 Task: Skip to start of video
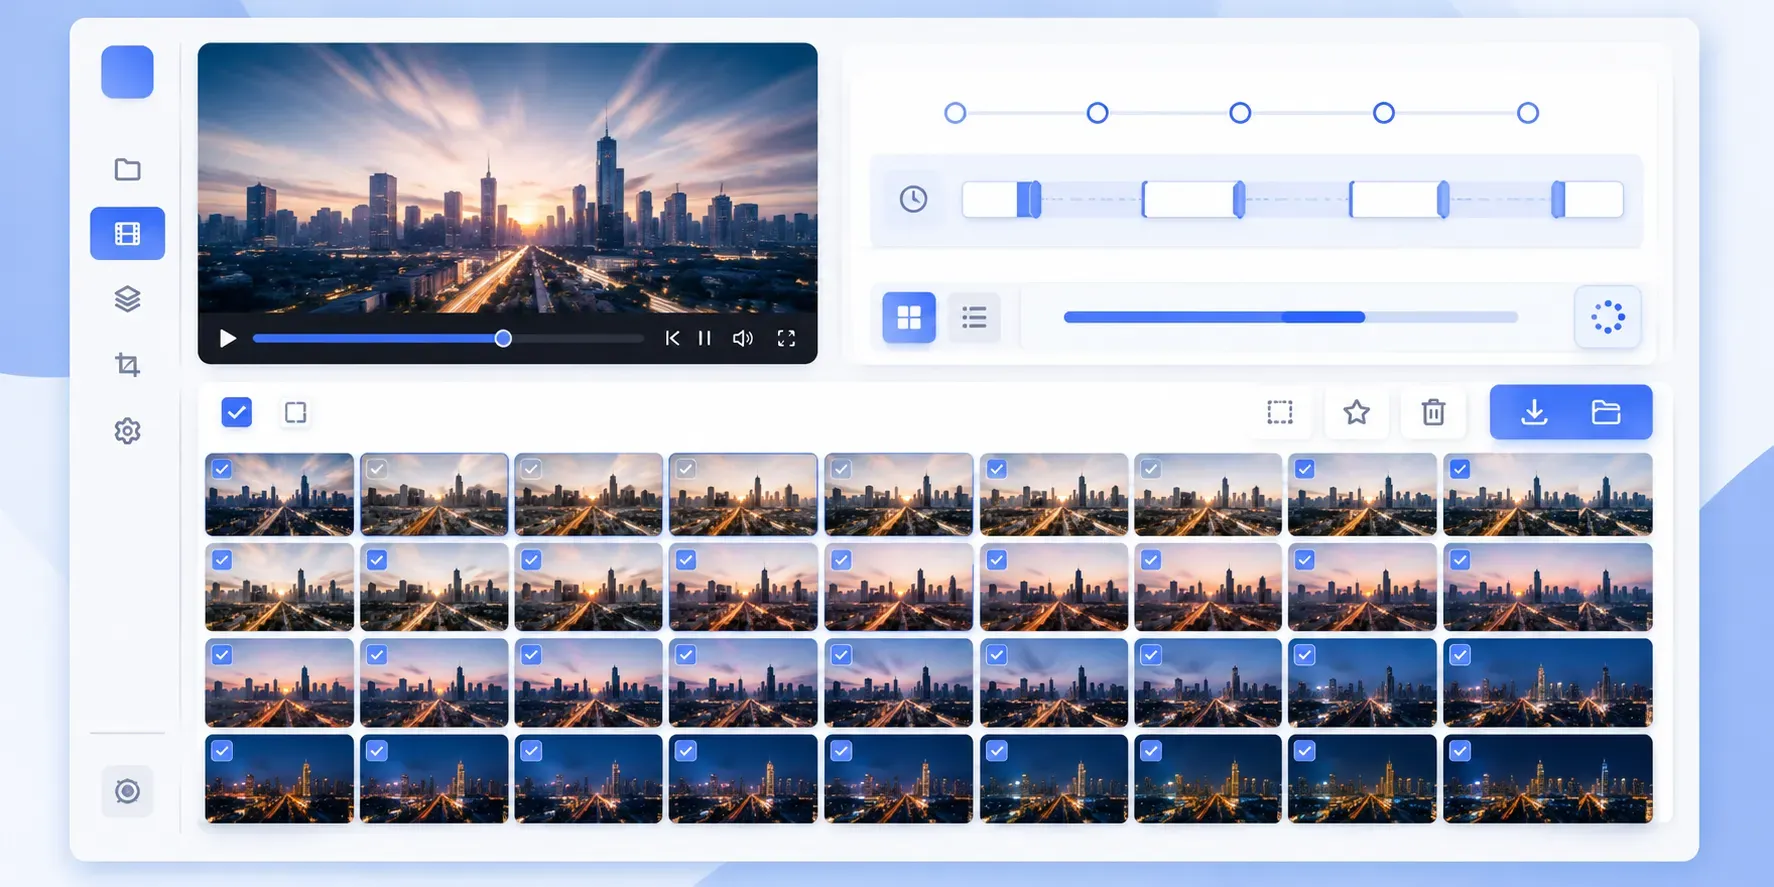pyautogui.click(x=672, y=339)
